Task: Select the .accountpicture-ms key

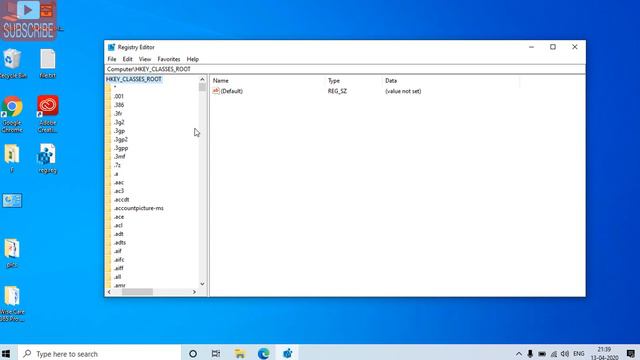Action: click(x=138, y=208)
